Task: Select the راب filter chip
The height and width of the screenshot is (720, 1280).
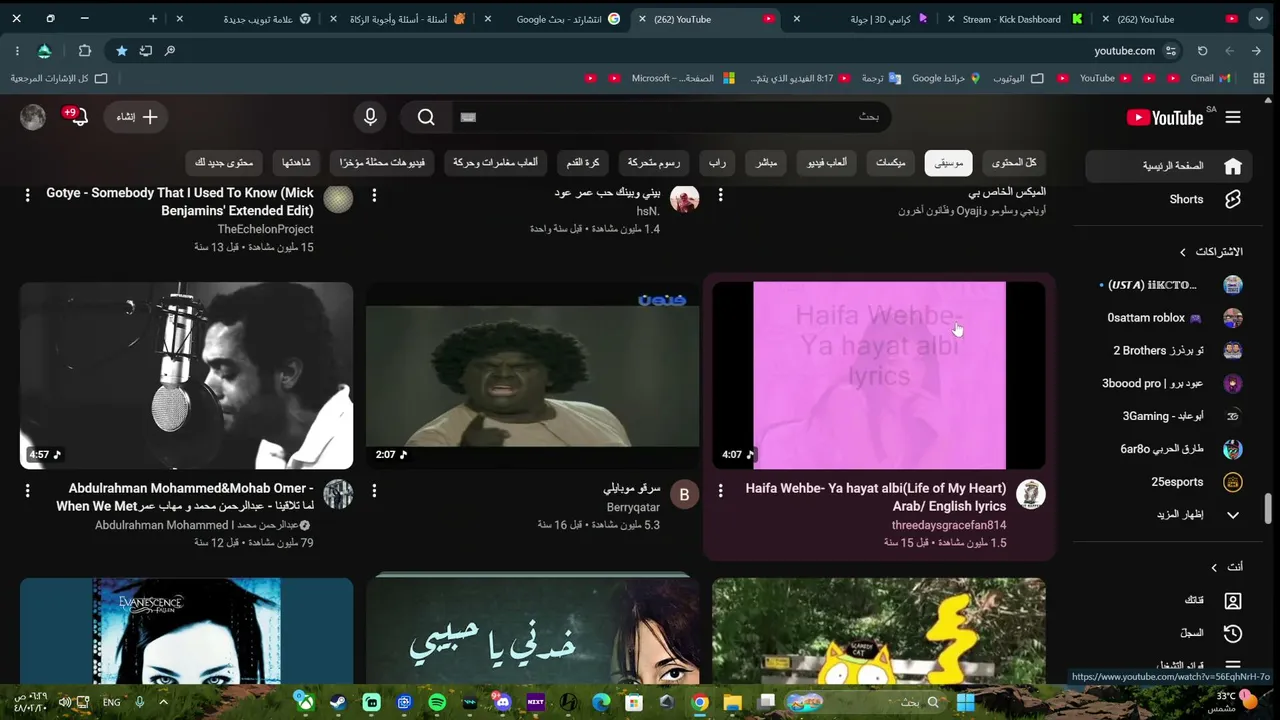Action: pos(717,163)
